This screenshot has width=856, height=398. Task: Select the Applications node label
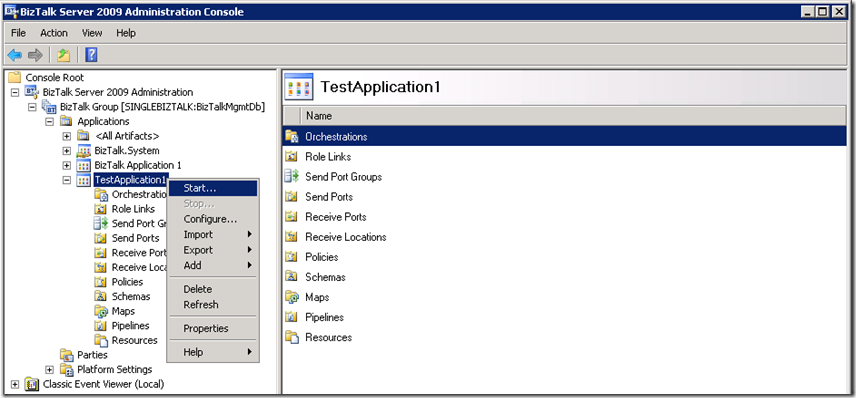103,121
